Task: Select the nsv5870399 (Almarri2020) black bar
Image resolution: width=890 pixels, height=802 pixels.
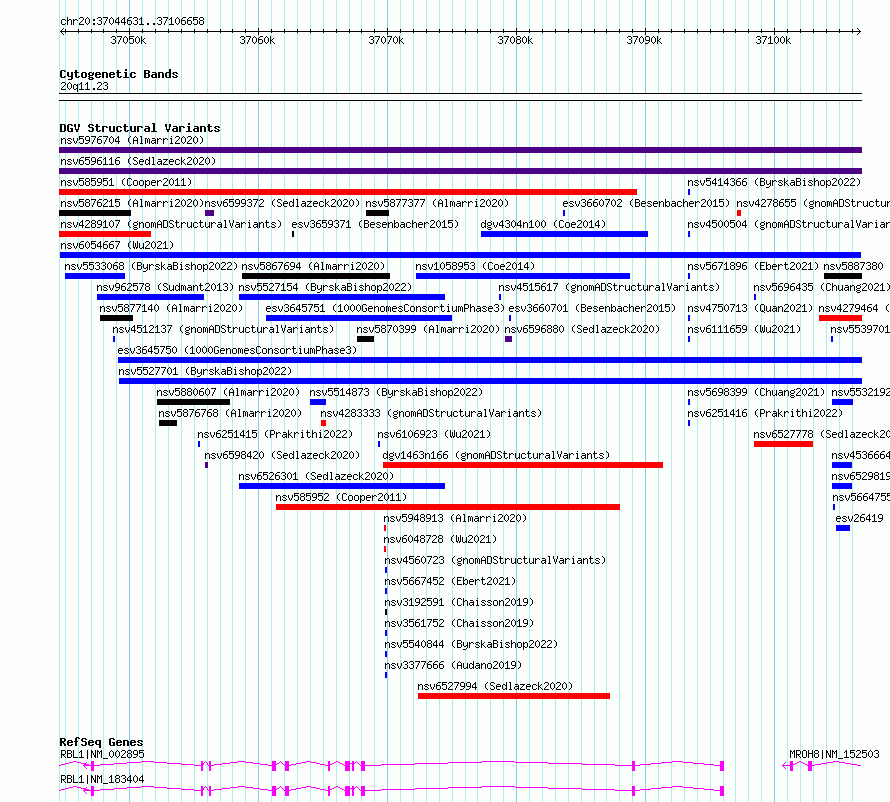Action: [x=366, y=339]
